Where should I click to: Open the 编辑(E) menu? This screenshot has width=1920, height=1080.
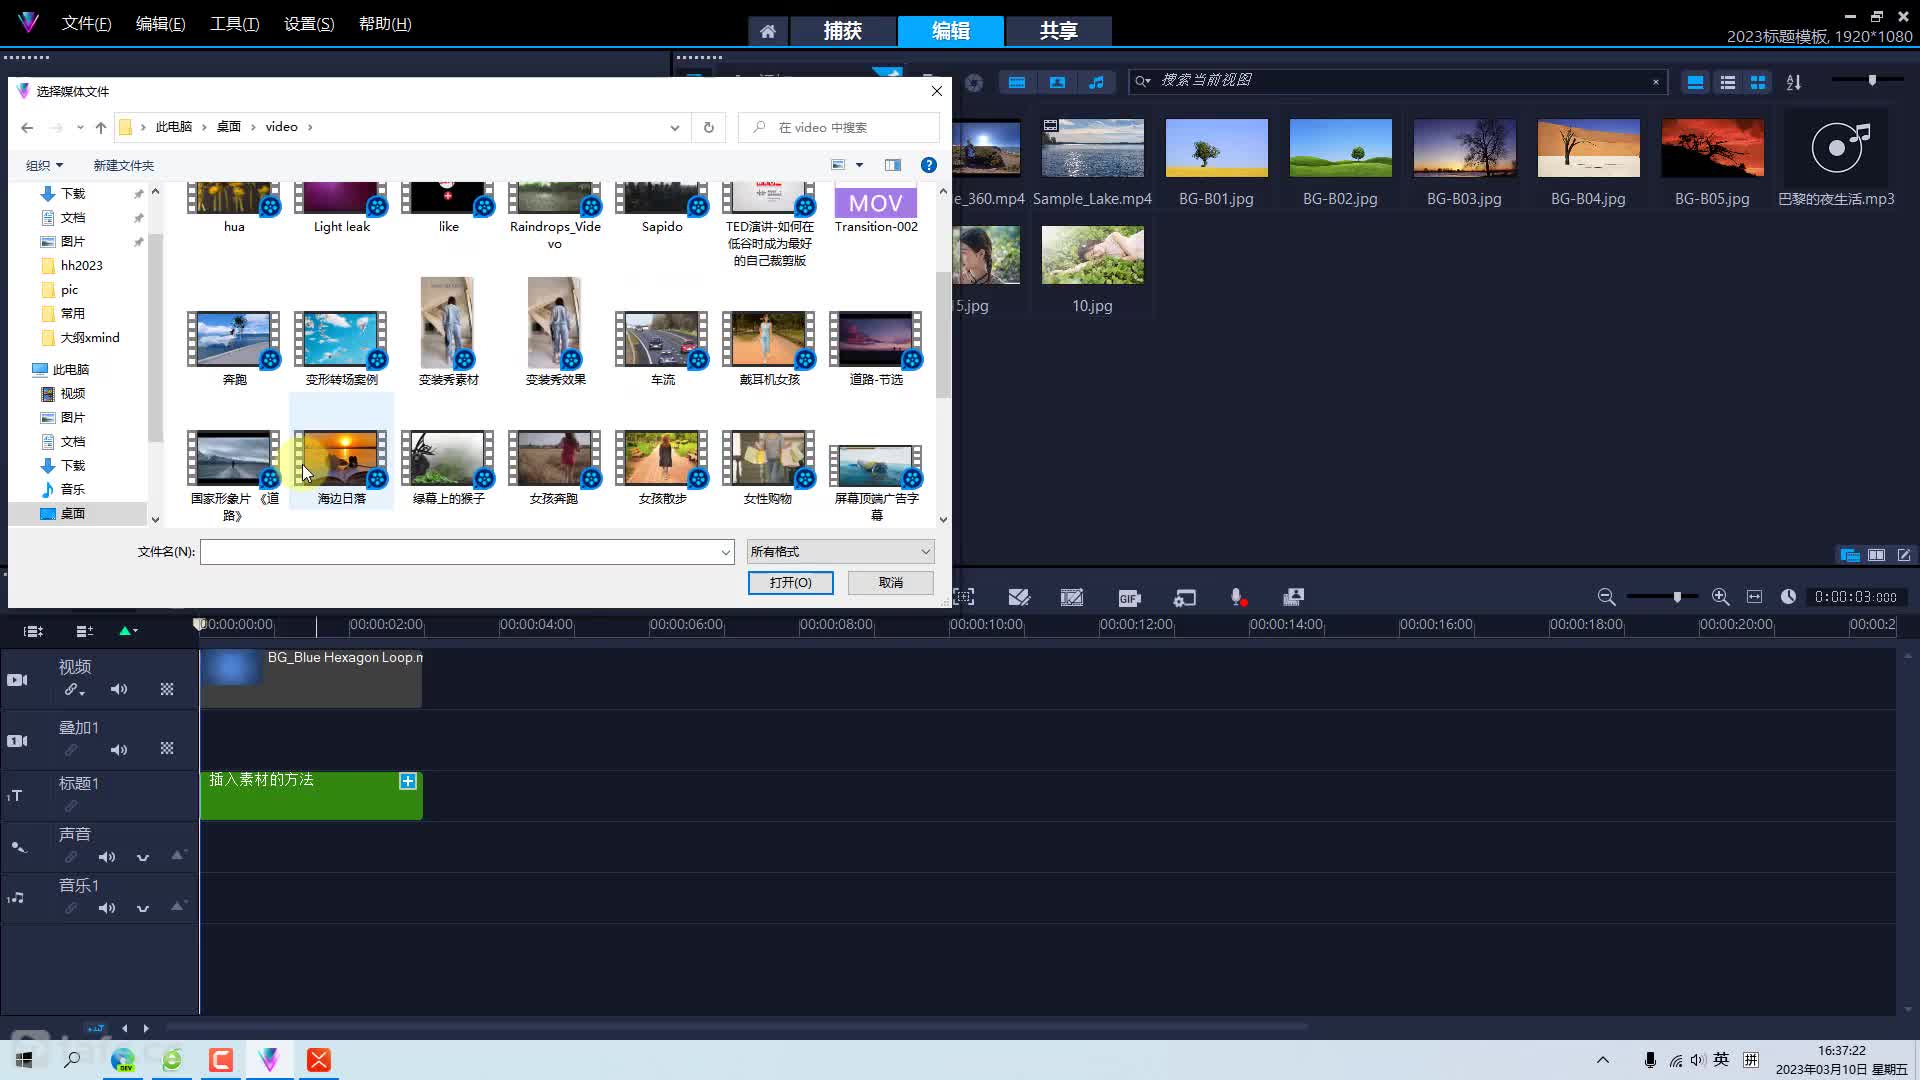[x=161, y=23]
